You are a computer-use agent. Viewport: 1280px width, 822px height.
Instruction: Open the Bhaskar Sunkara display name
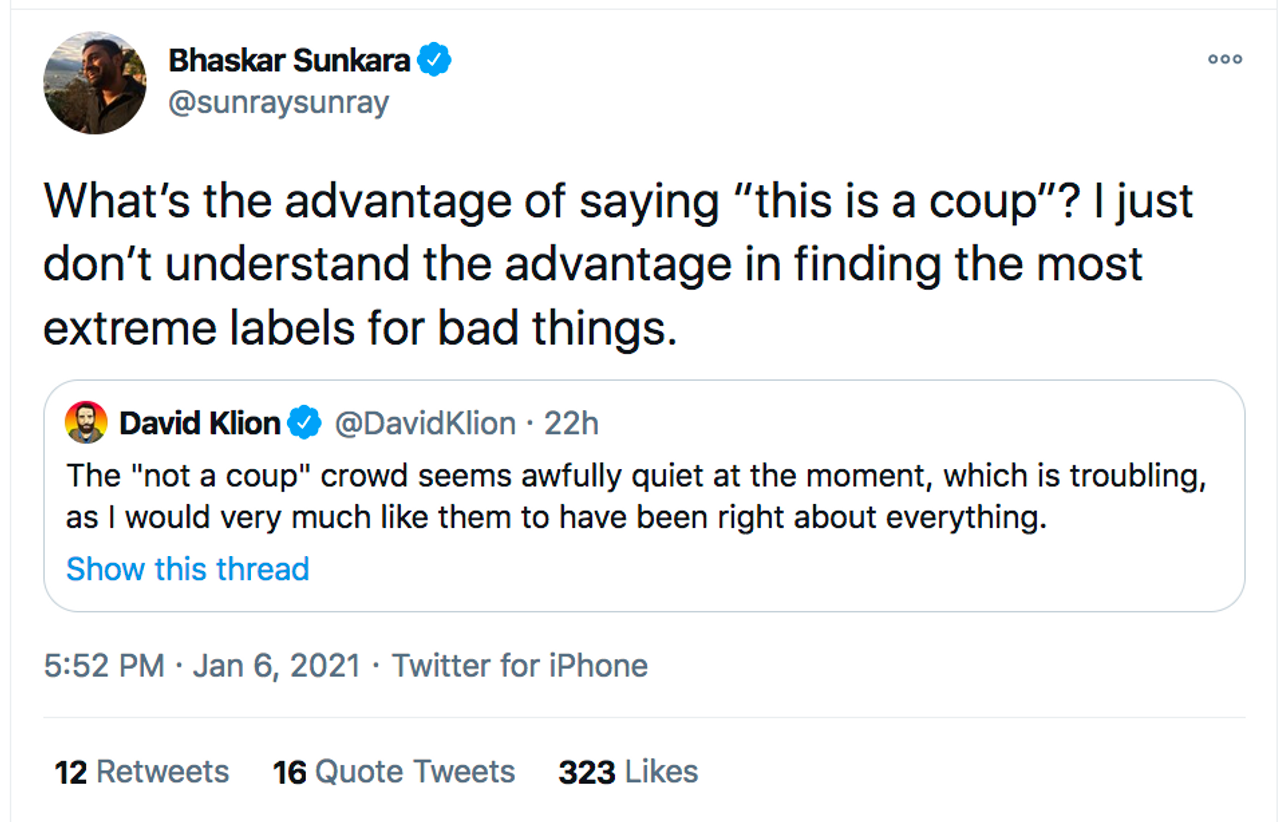tap(289, 60)
